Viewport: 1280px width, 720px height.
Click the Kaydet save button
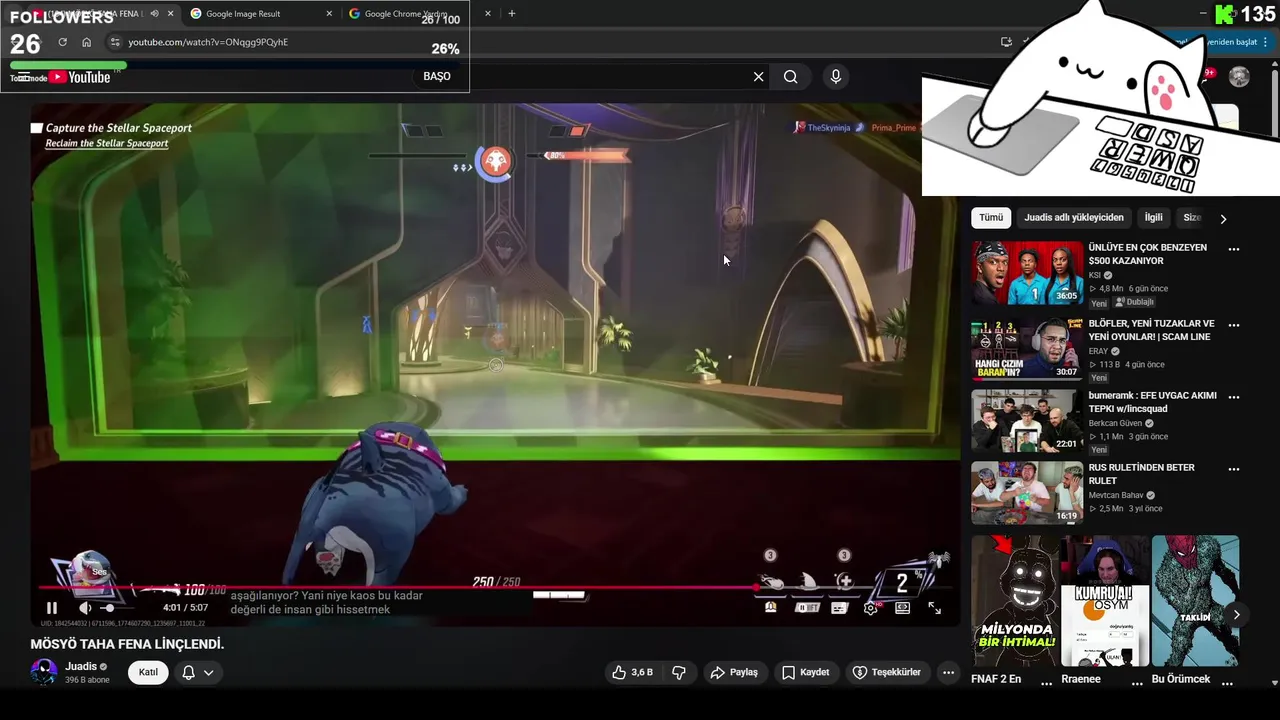click(x=806, y=672)
